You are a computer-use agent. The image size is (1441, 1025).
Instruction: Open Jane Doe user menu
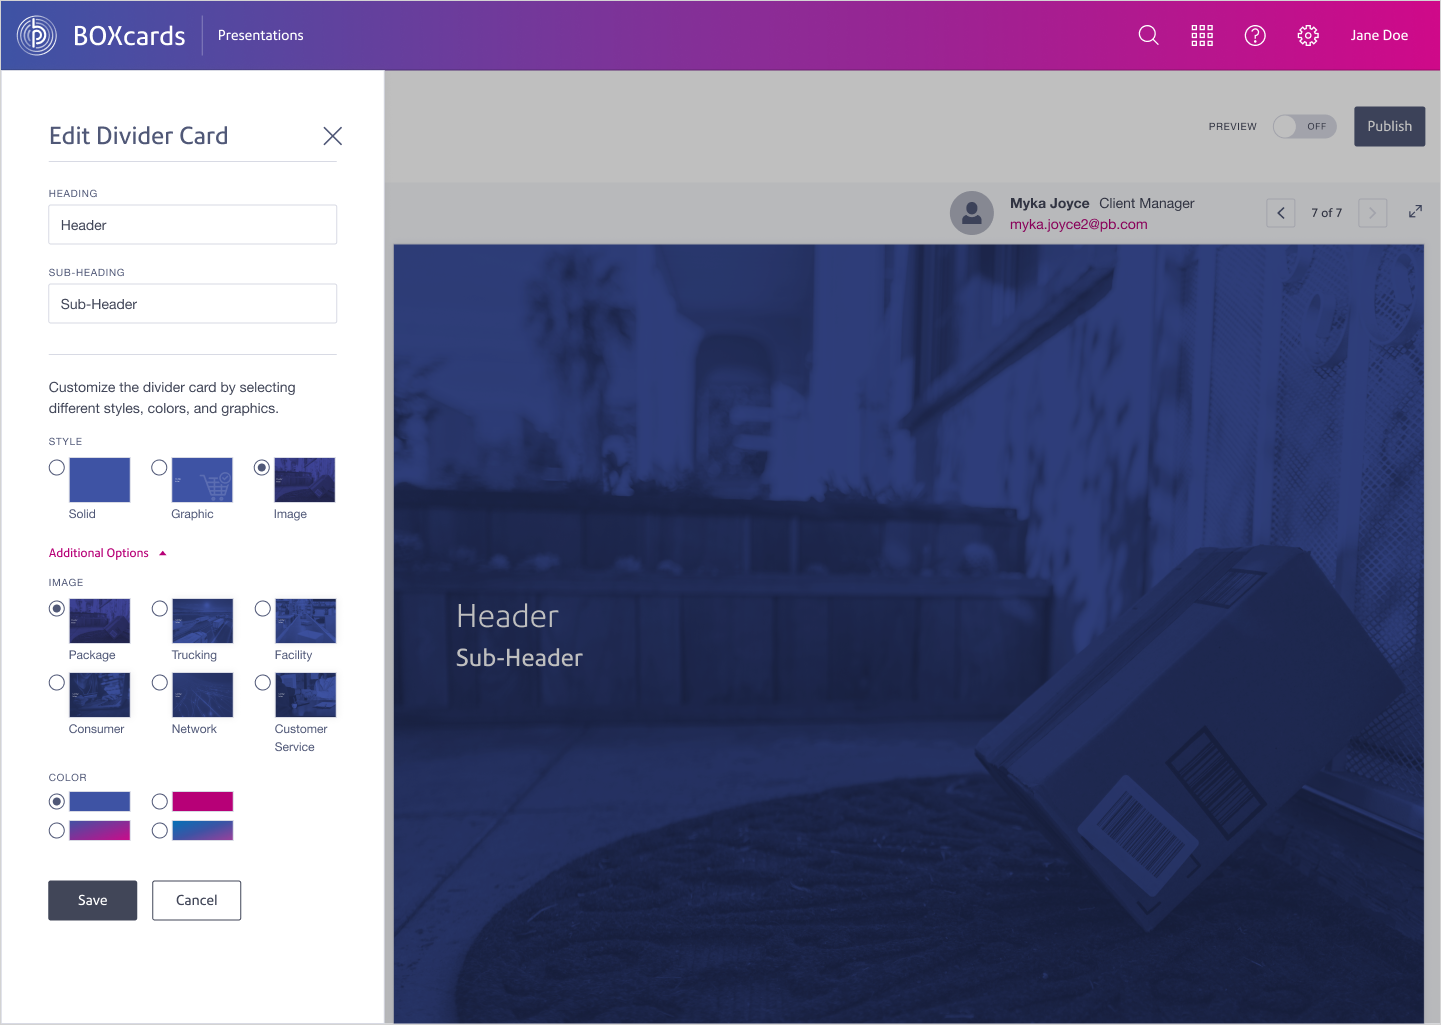point(1379,35)
